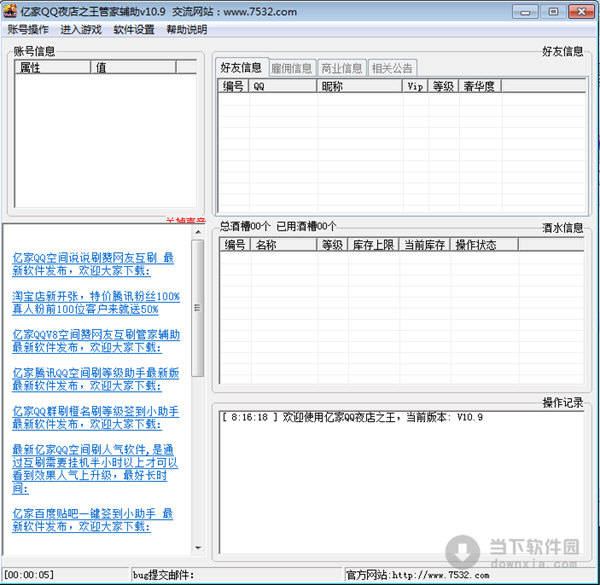This screenshot has width=600, height=585.
Task: Switch to the 好友信息 tab
Action: tap(241, 67)
